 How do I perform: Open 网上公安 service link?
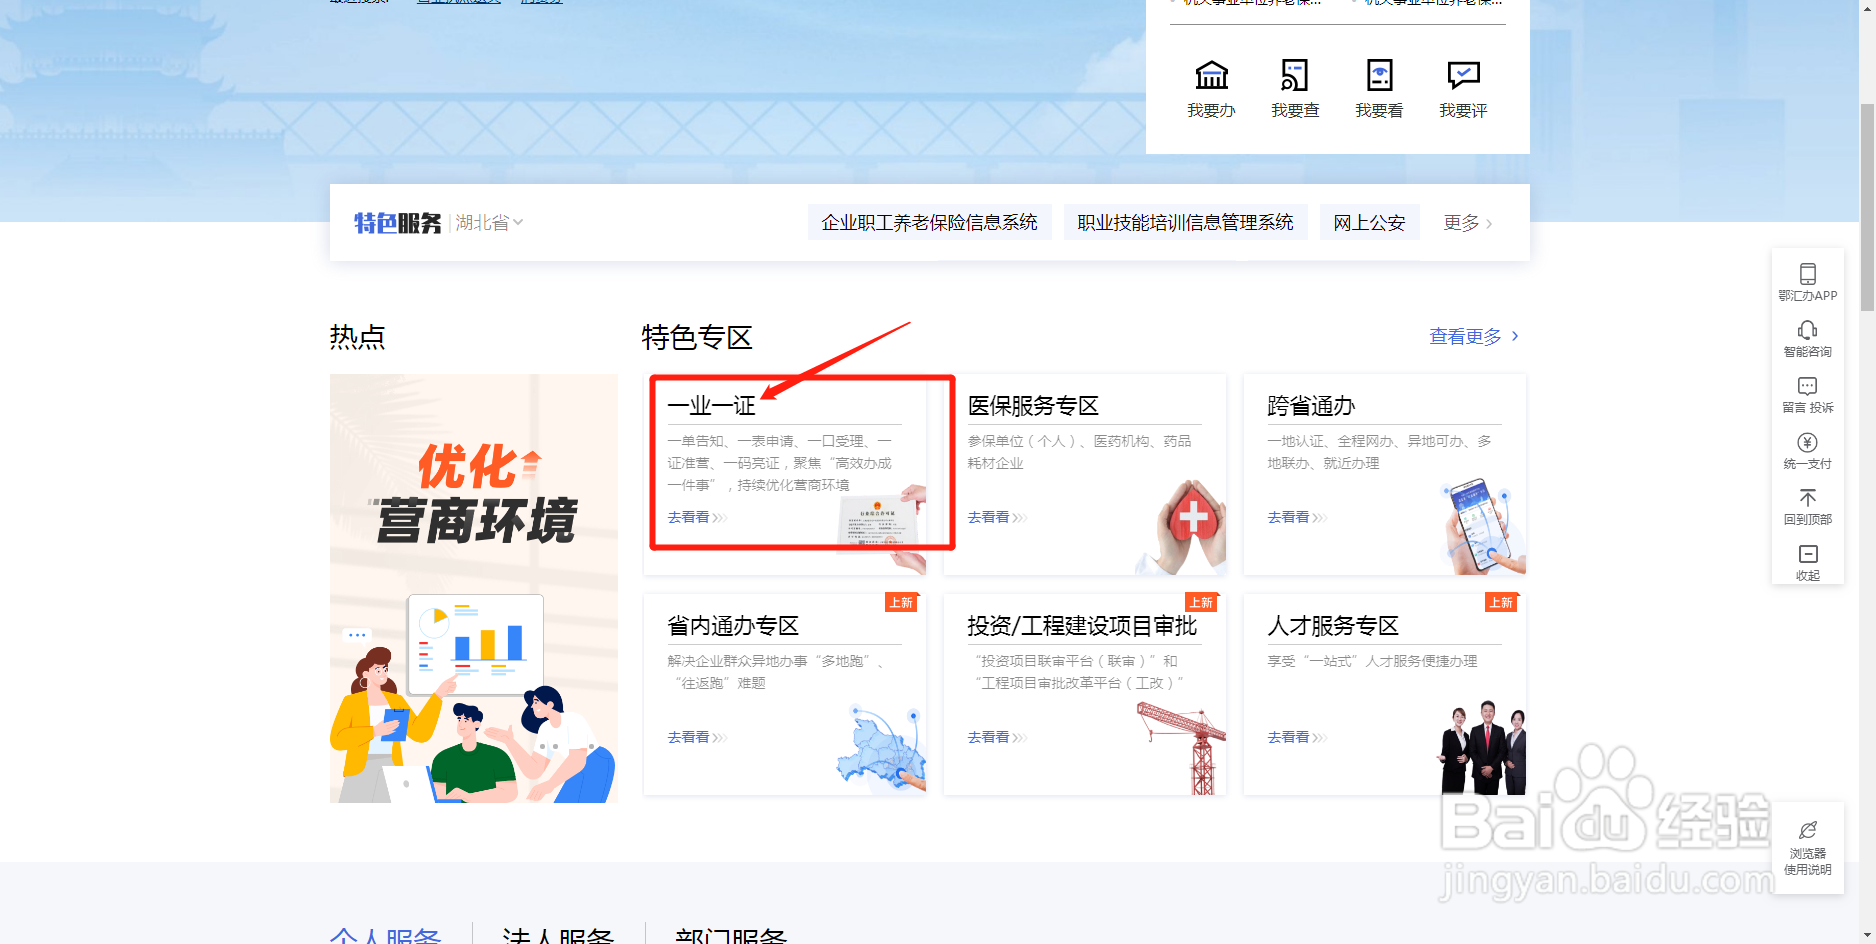tap(1369, 222)
